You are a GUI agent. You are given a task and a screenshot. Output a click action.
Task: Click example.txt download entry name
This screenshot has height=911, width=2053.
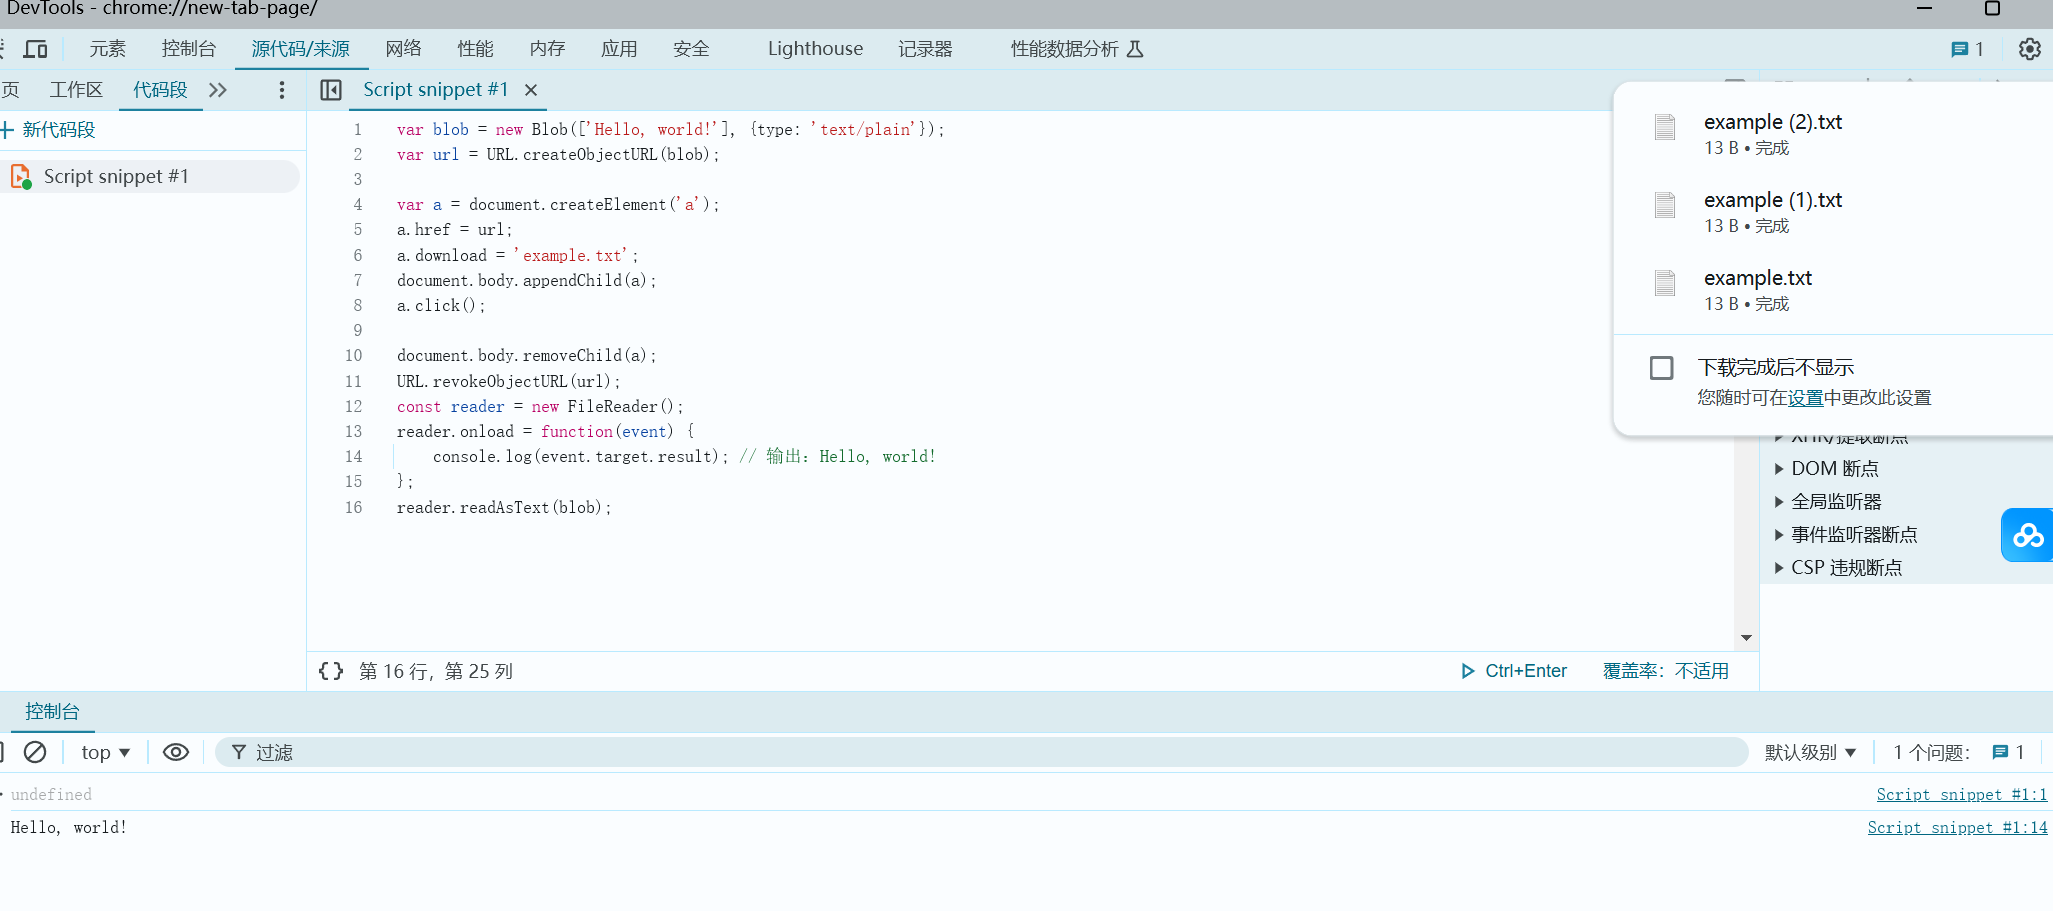coord(1758,278)
